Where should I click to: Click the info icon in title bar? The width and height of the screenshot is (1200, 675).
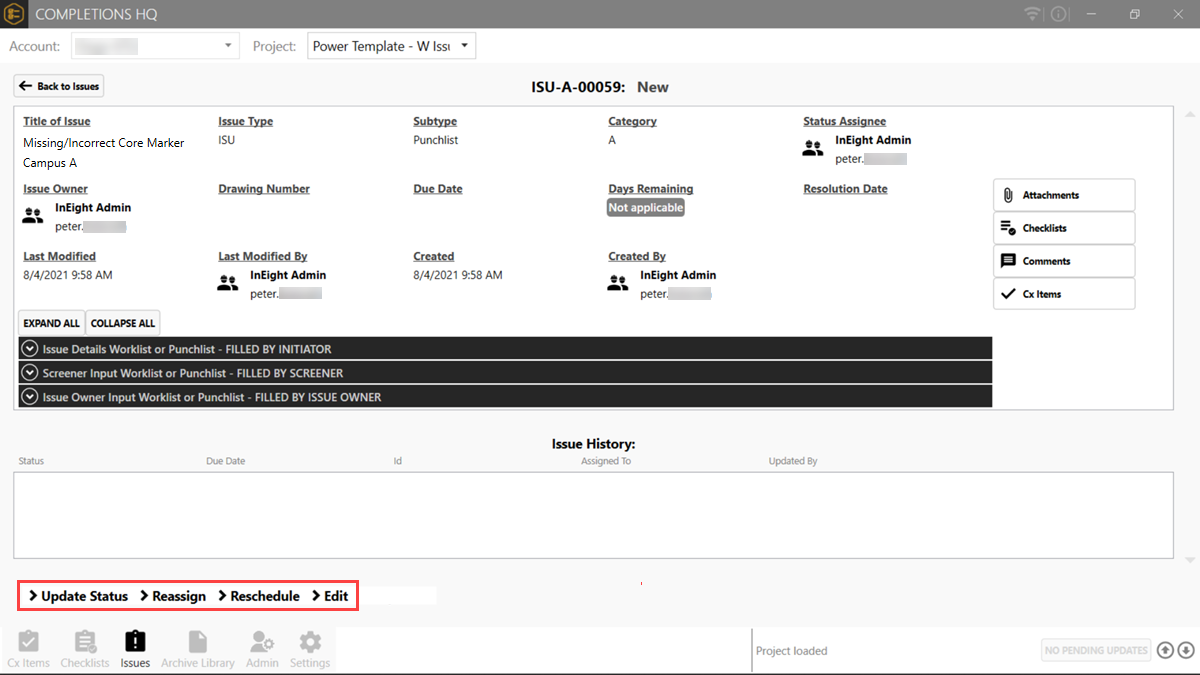coord(1059,15)
